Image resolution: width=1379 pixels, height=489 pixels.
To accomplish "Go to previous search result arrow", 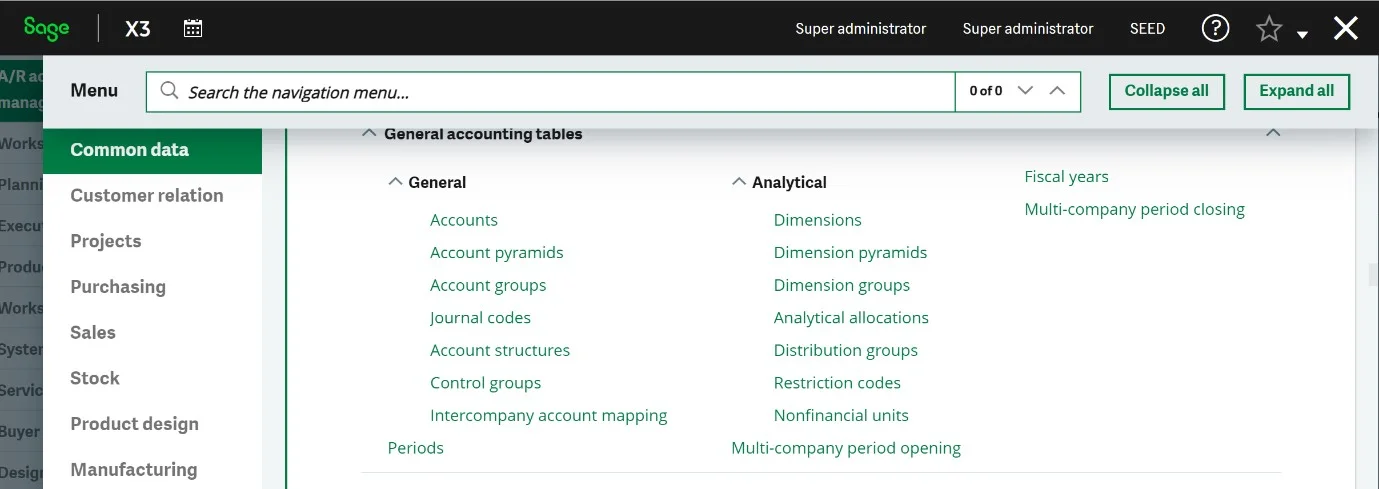I will (1057, 91).
